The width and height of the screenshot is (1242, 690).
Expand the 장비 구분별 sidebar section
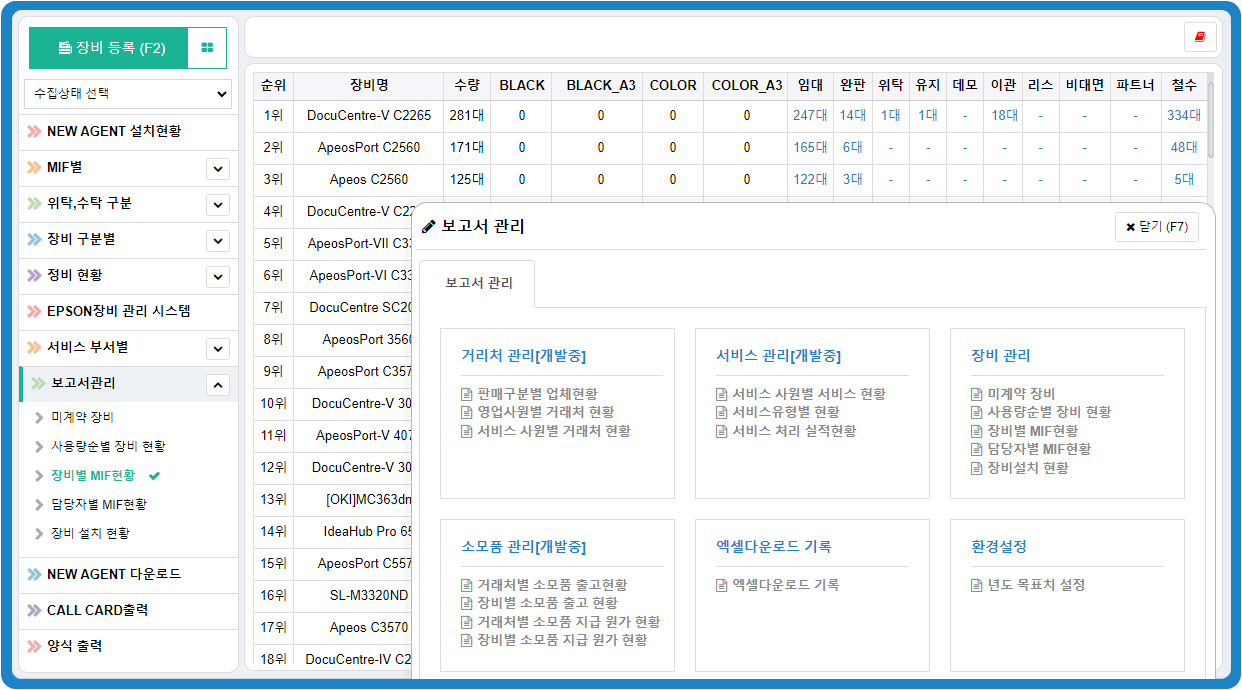click(x=218, y=241)
